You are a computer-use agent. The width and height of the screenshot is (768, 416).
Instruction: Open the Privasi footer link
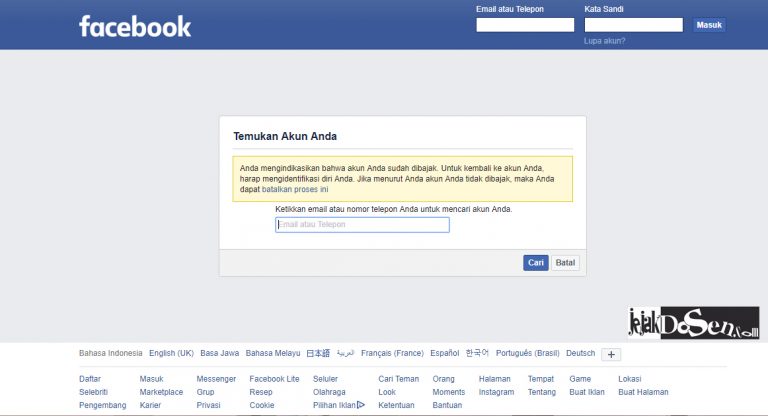click(208, 405)
